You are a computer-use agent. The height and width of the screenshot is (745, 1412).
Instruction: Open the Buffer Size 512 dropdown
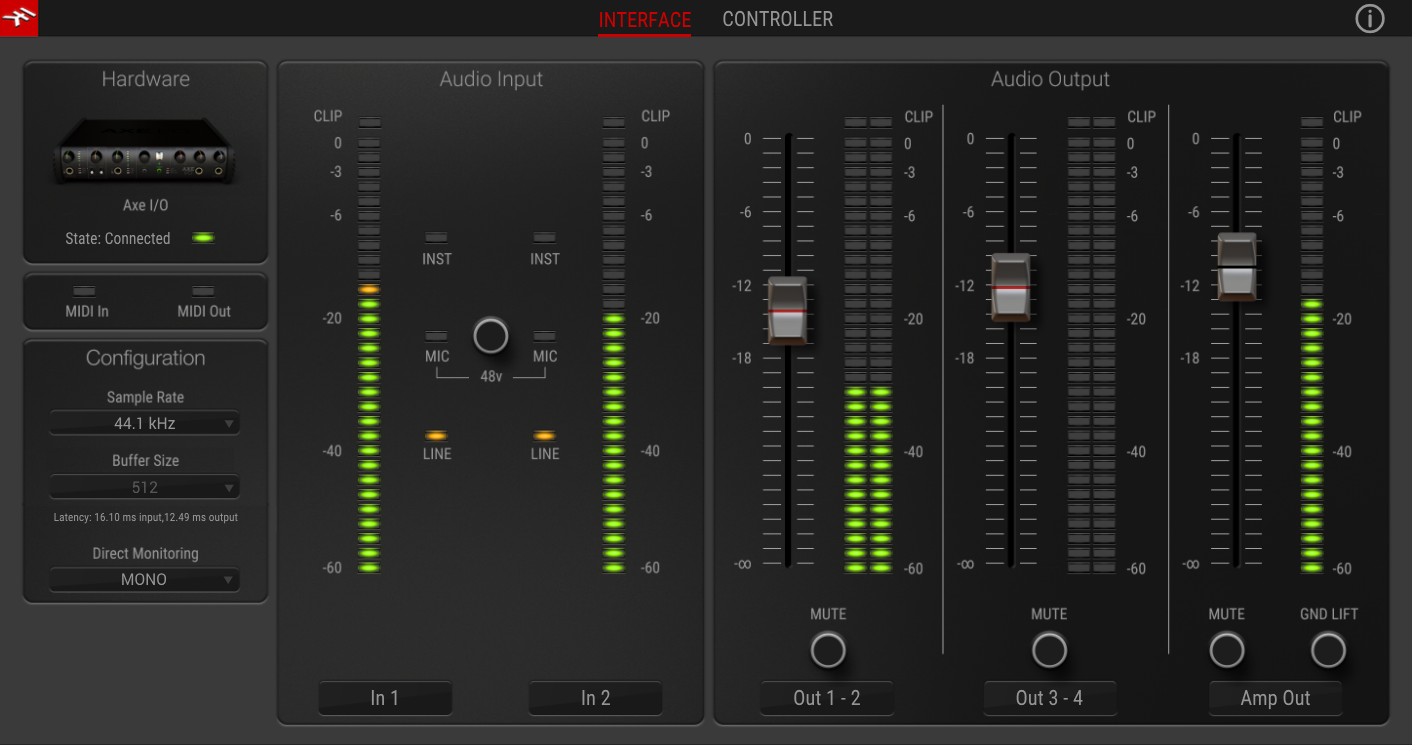pyautogui.click(x=145, y=488)
